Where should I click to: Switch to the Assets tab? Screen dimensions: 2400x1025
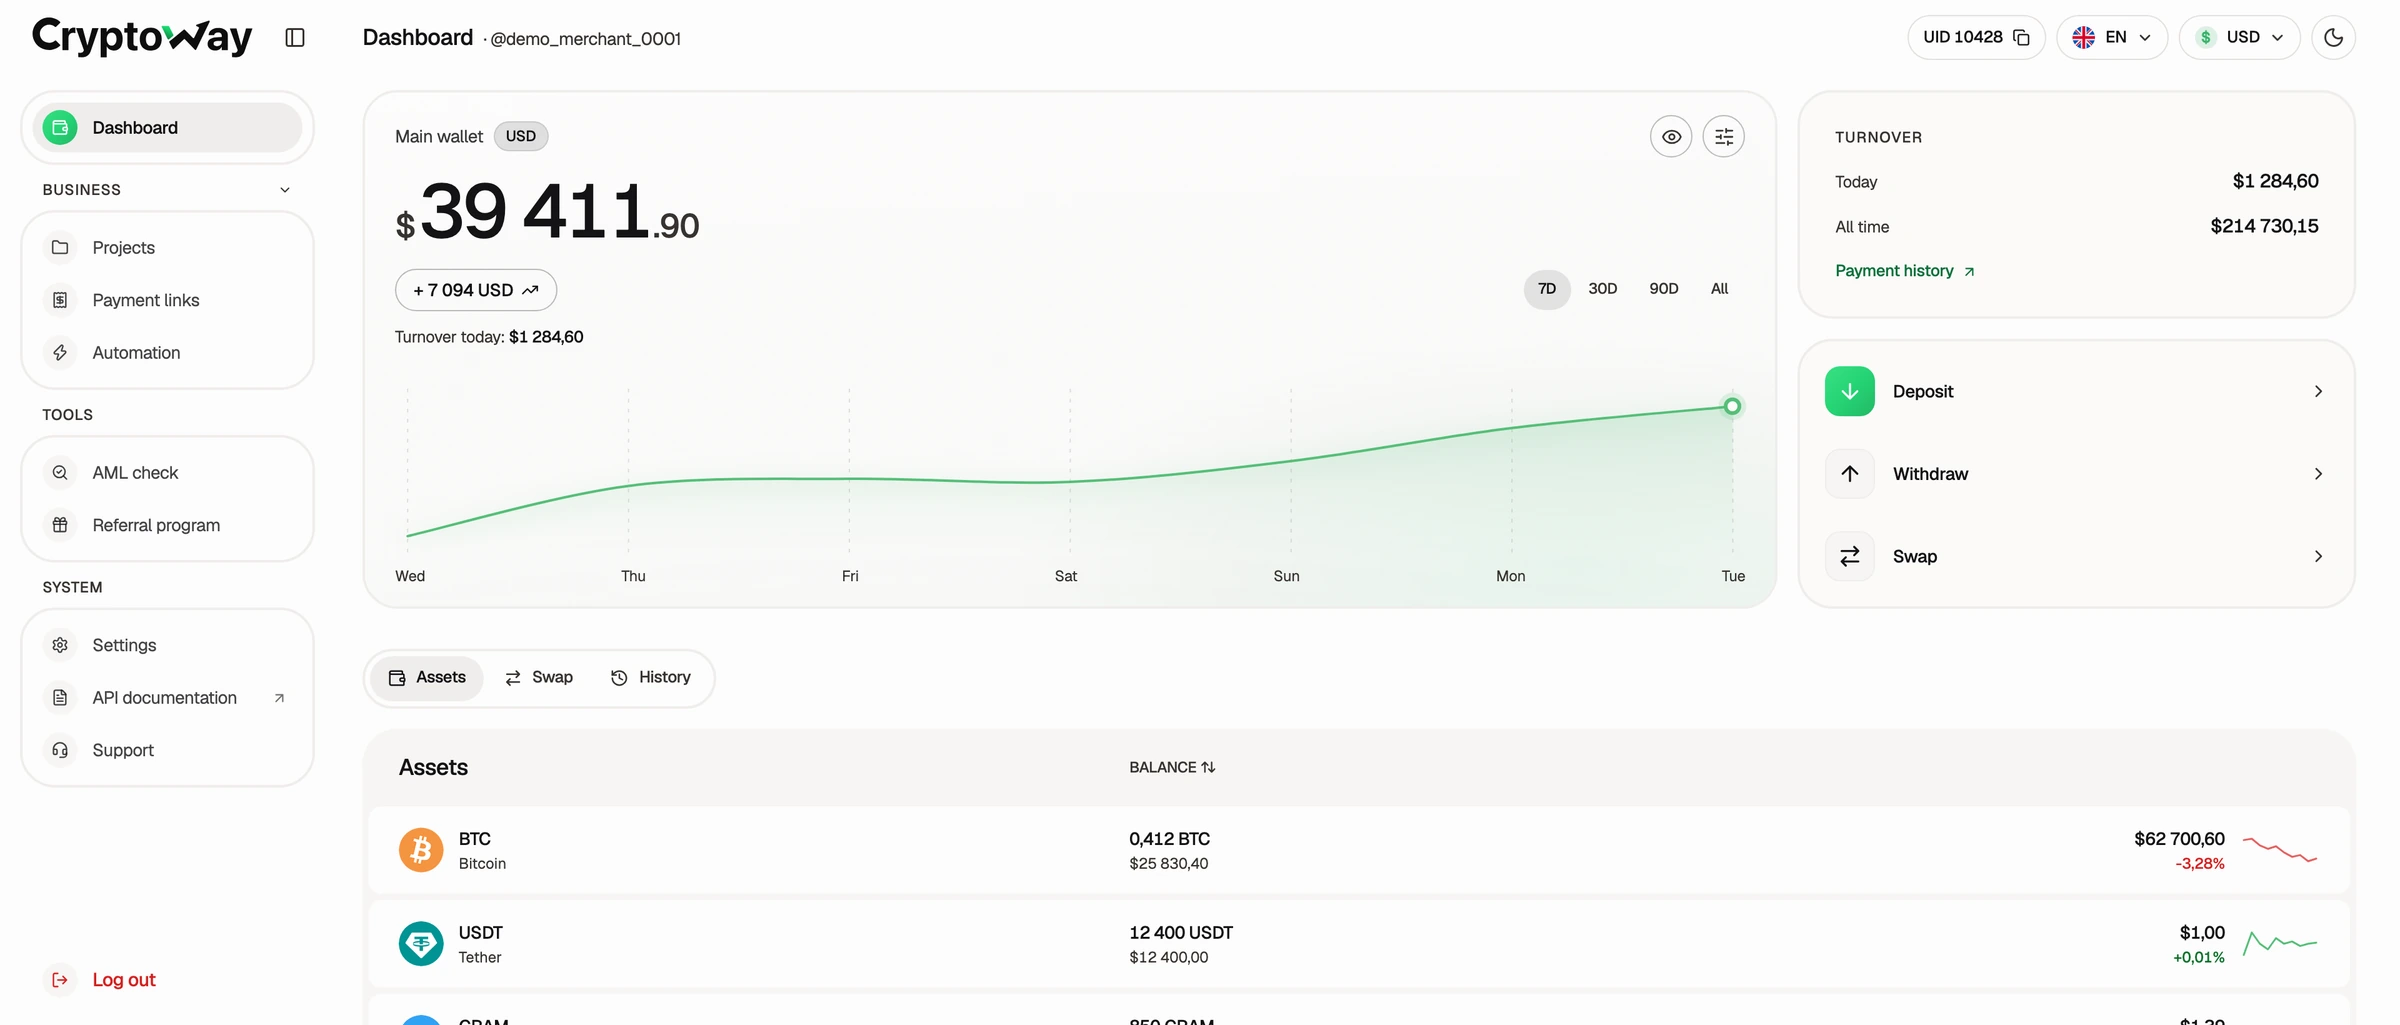(x=427, y=678)
